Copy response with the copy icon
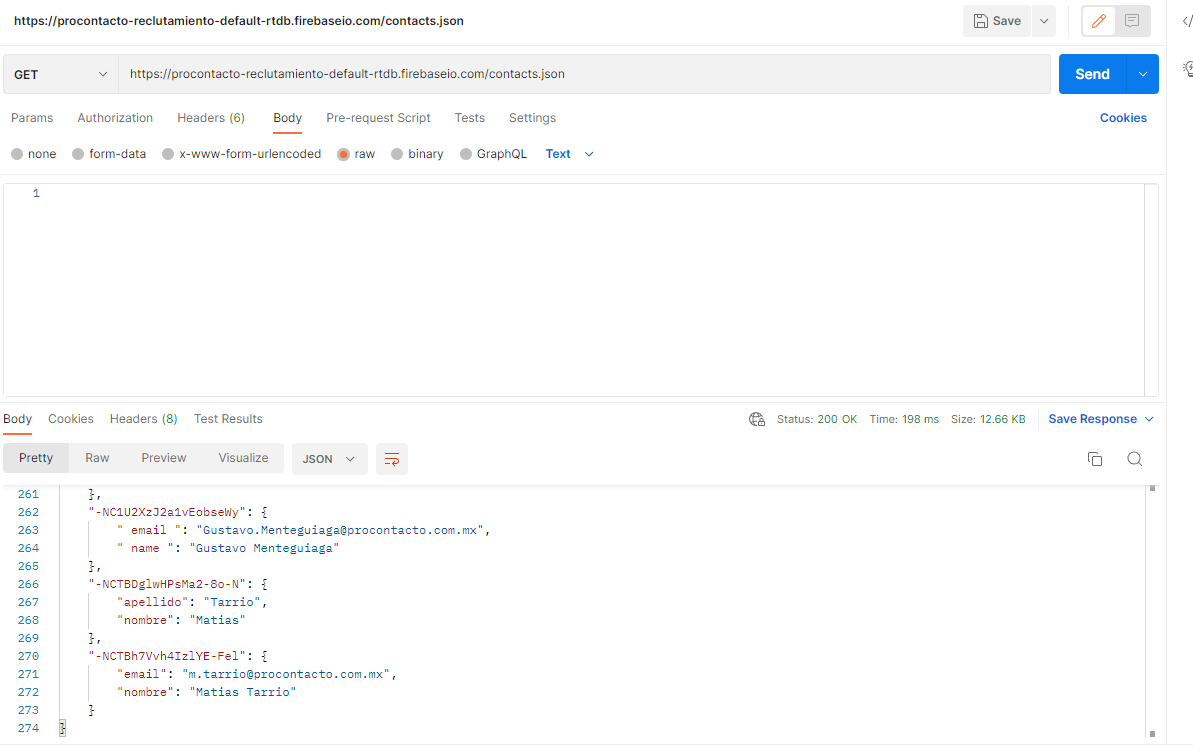The height and width of the screenshot is (750, 1193). (1095, 459)
